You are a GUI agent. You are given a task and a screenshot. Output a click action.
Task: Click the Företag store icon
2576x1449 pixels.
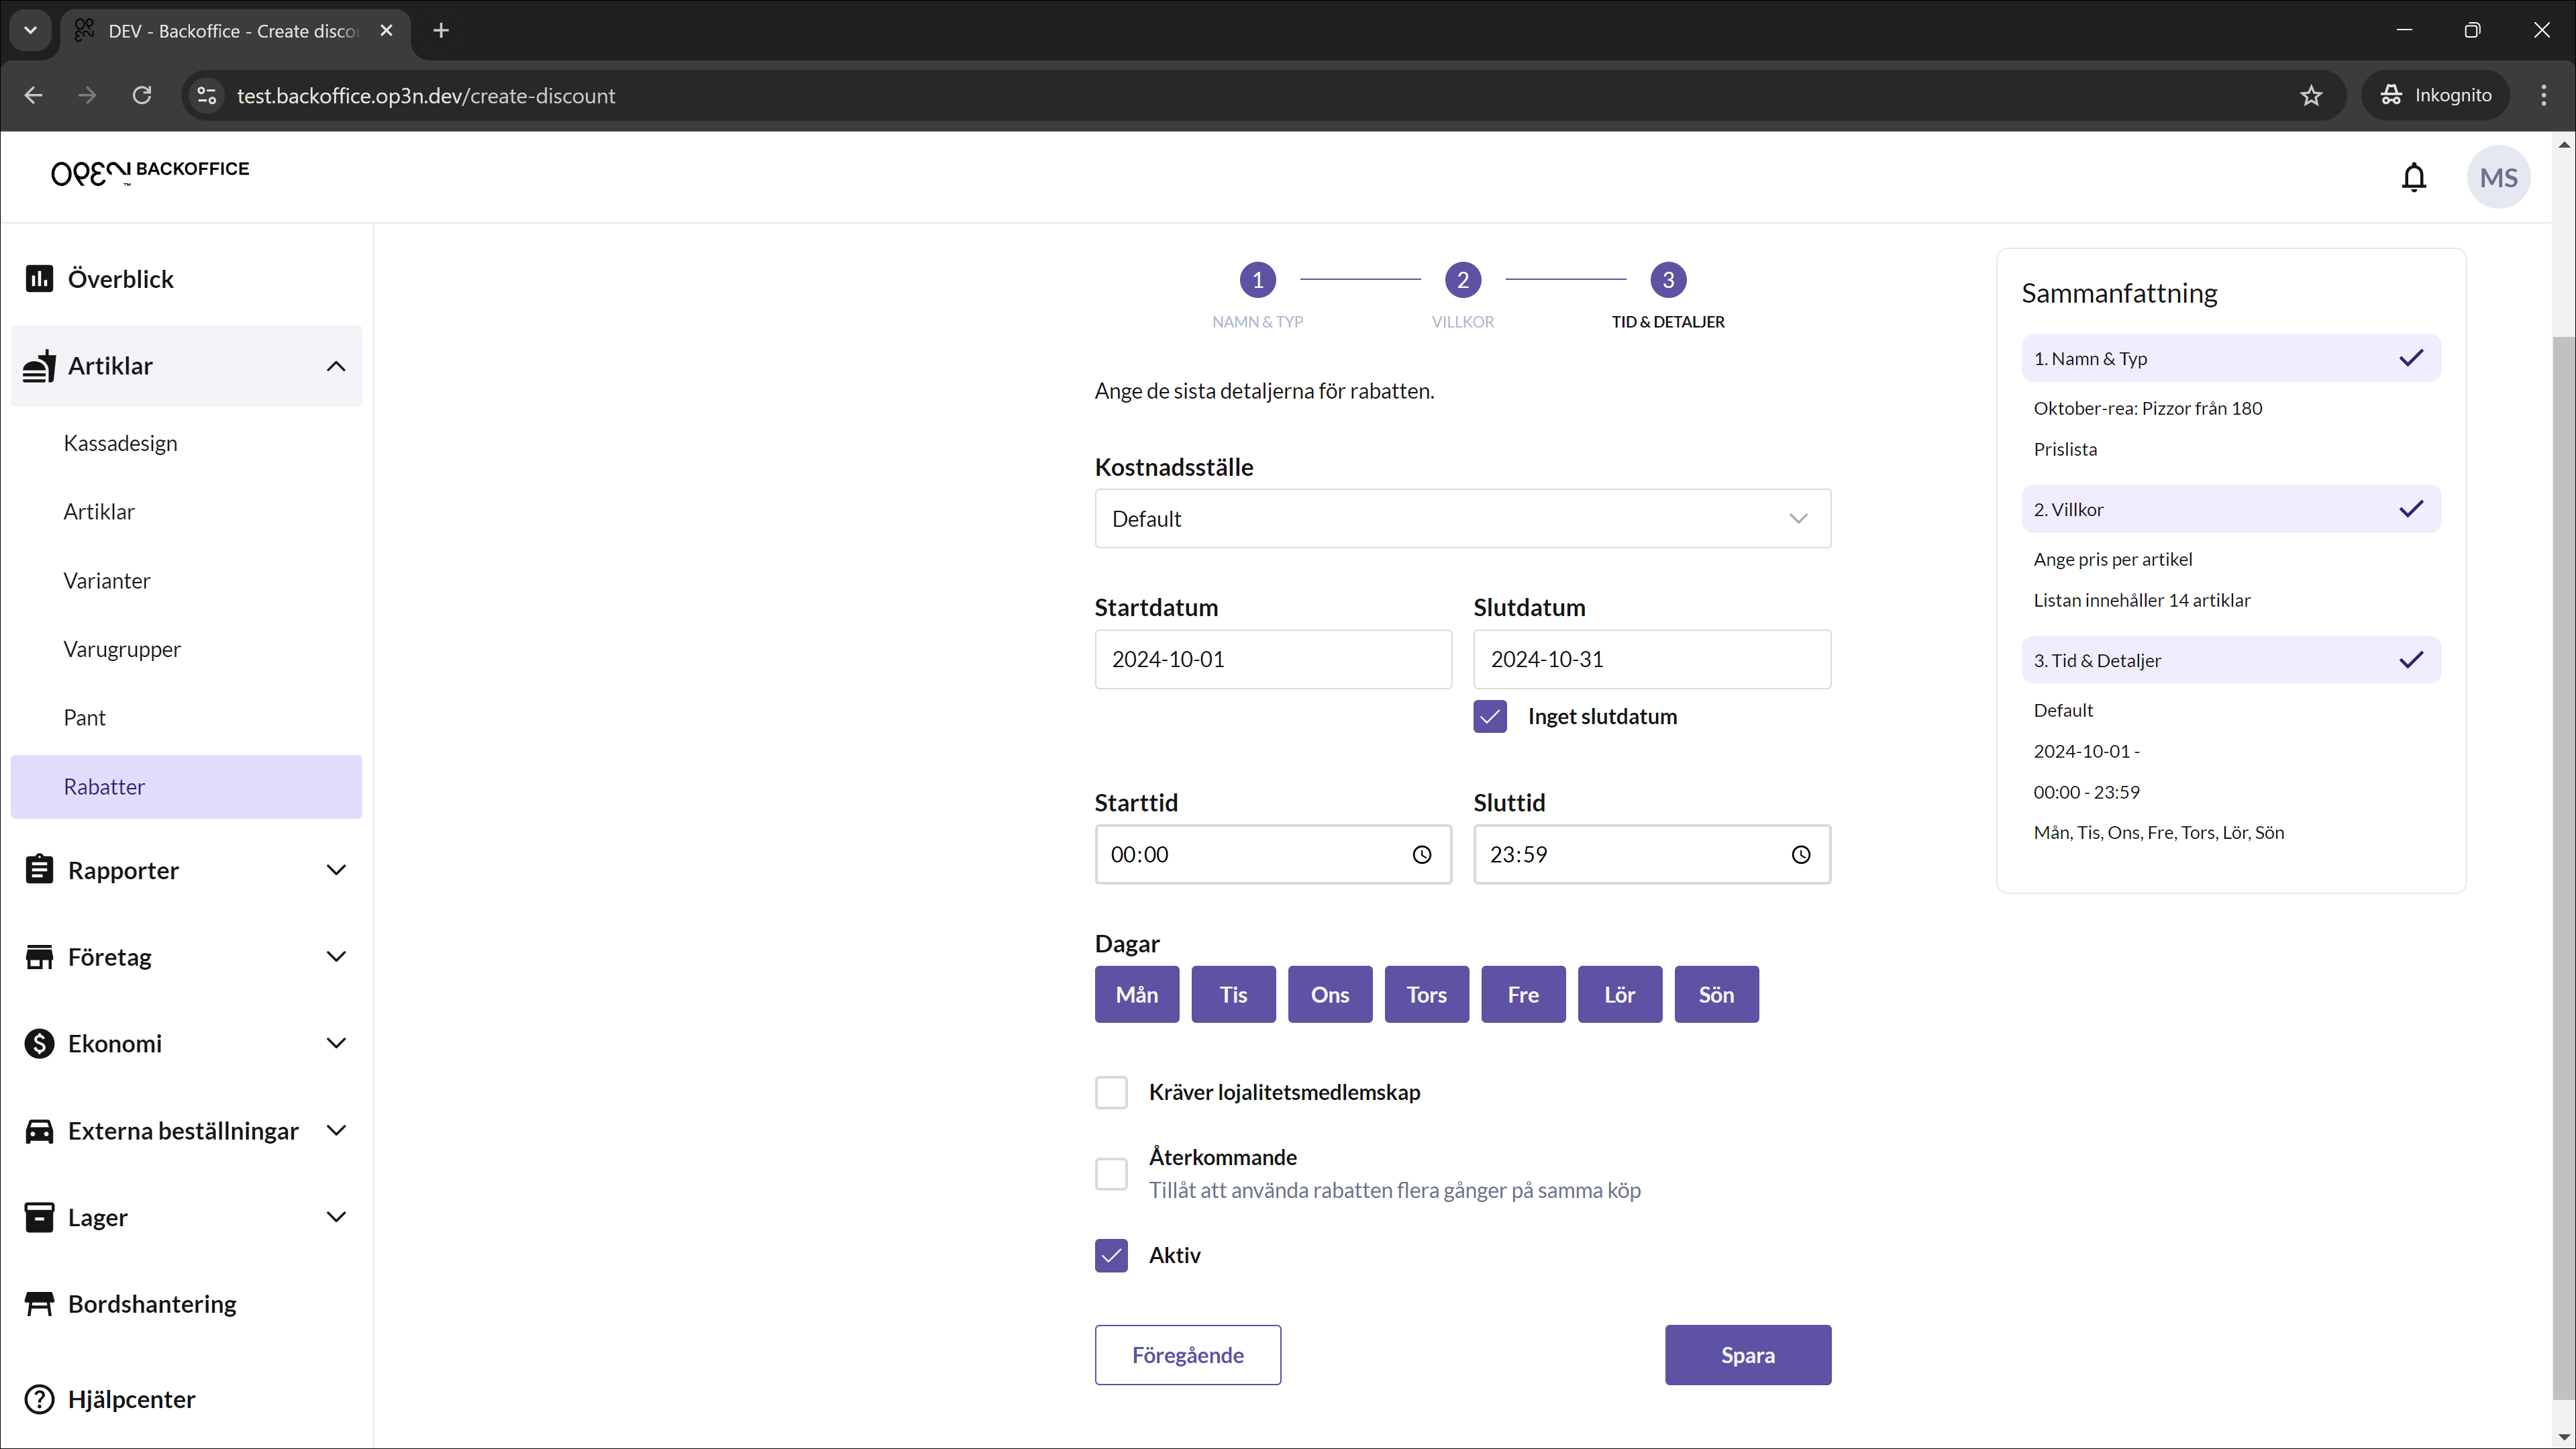(x=39, y=957)
